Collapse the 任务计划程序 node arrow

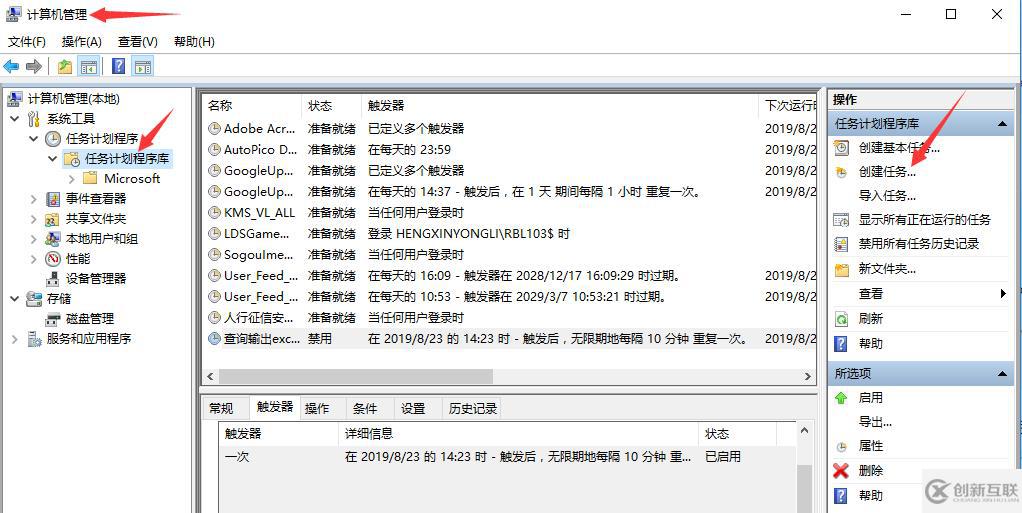coord(34,139)
